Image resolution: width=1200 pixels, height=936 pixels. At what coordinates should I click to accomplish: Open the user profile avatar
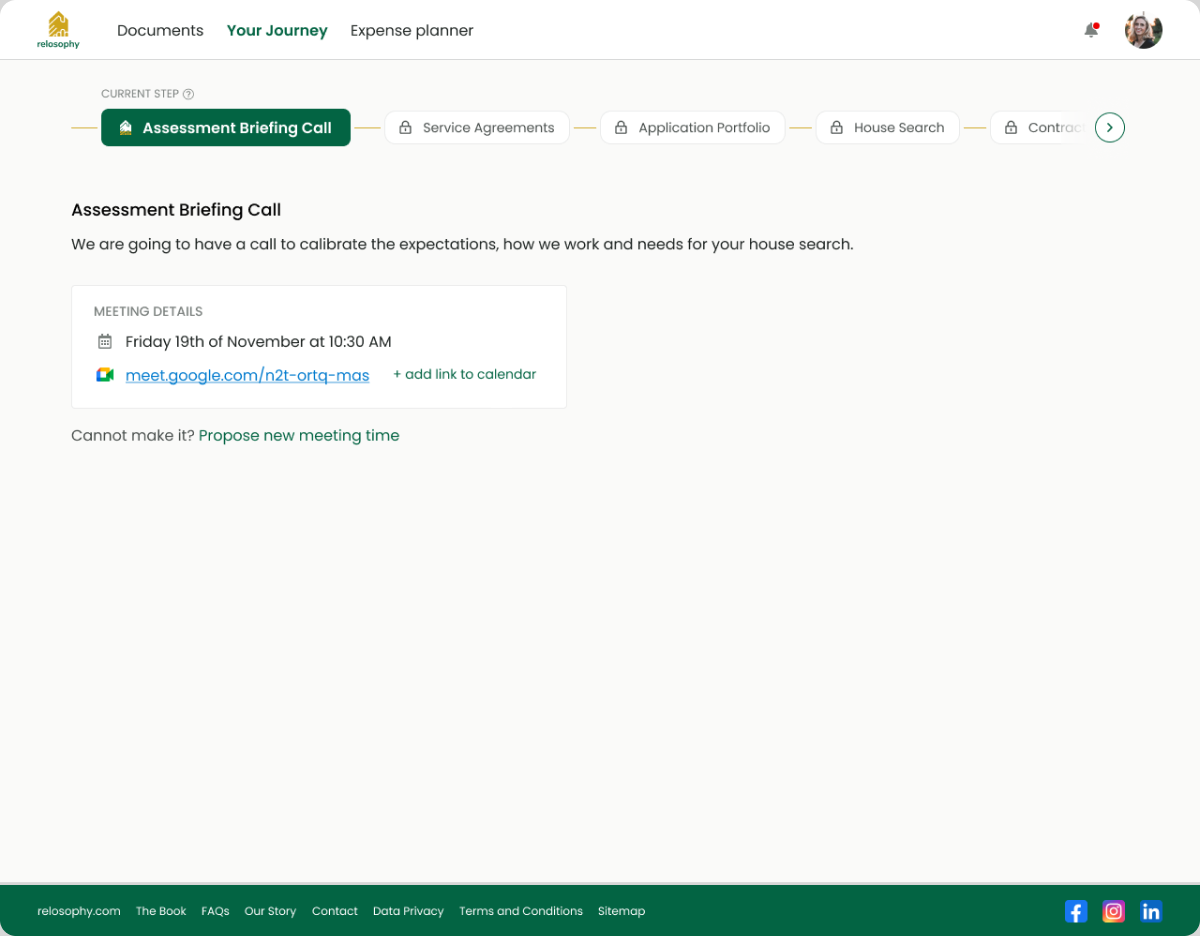tap(1143, 30)
